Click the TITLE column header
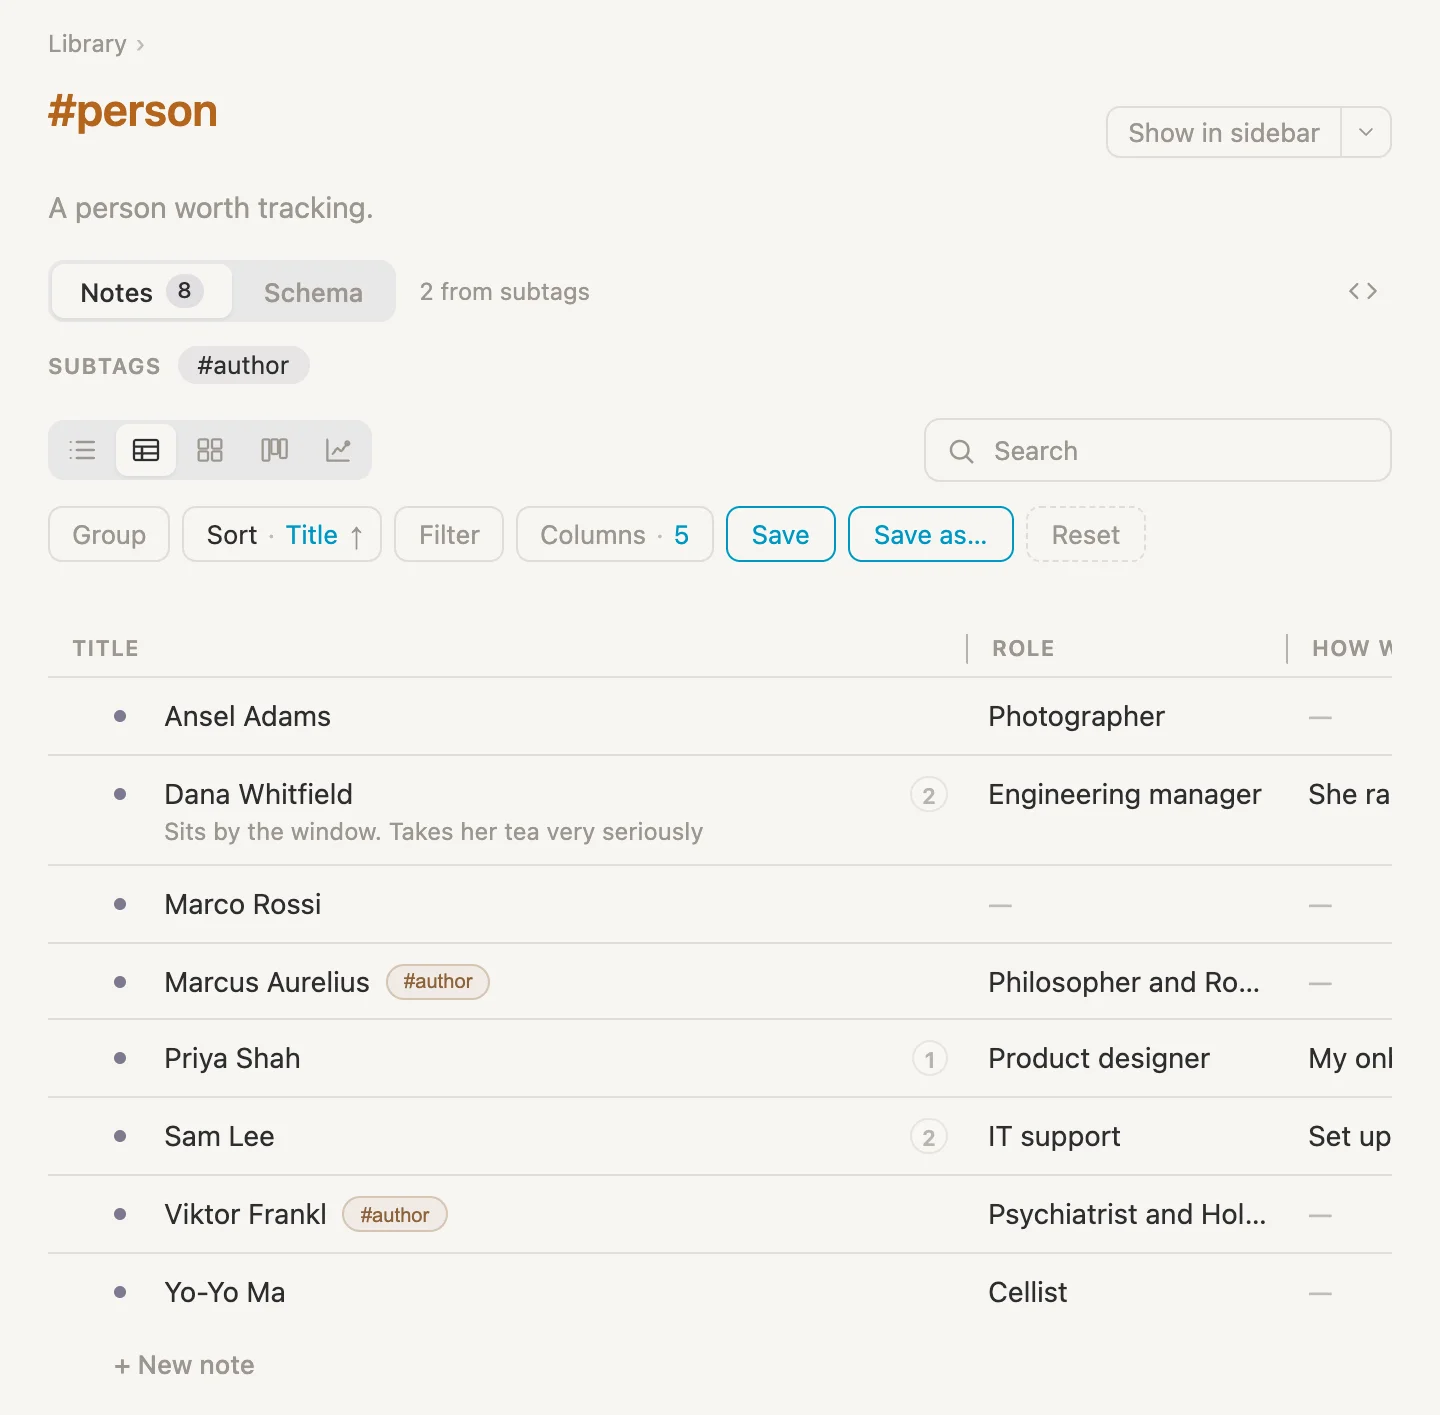 (106, 648)
